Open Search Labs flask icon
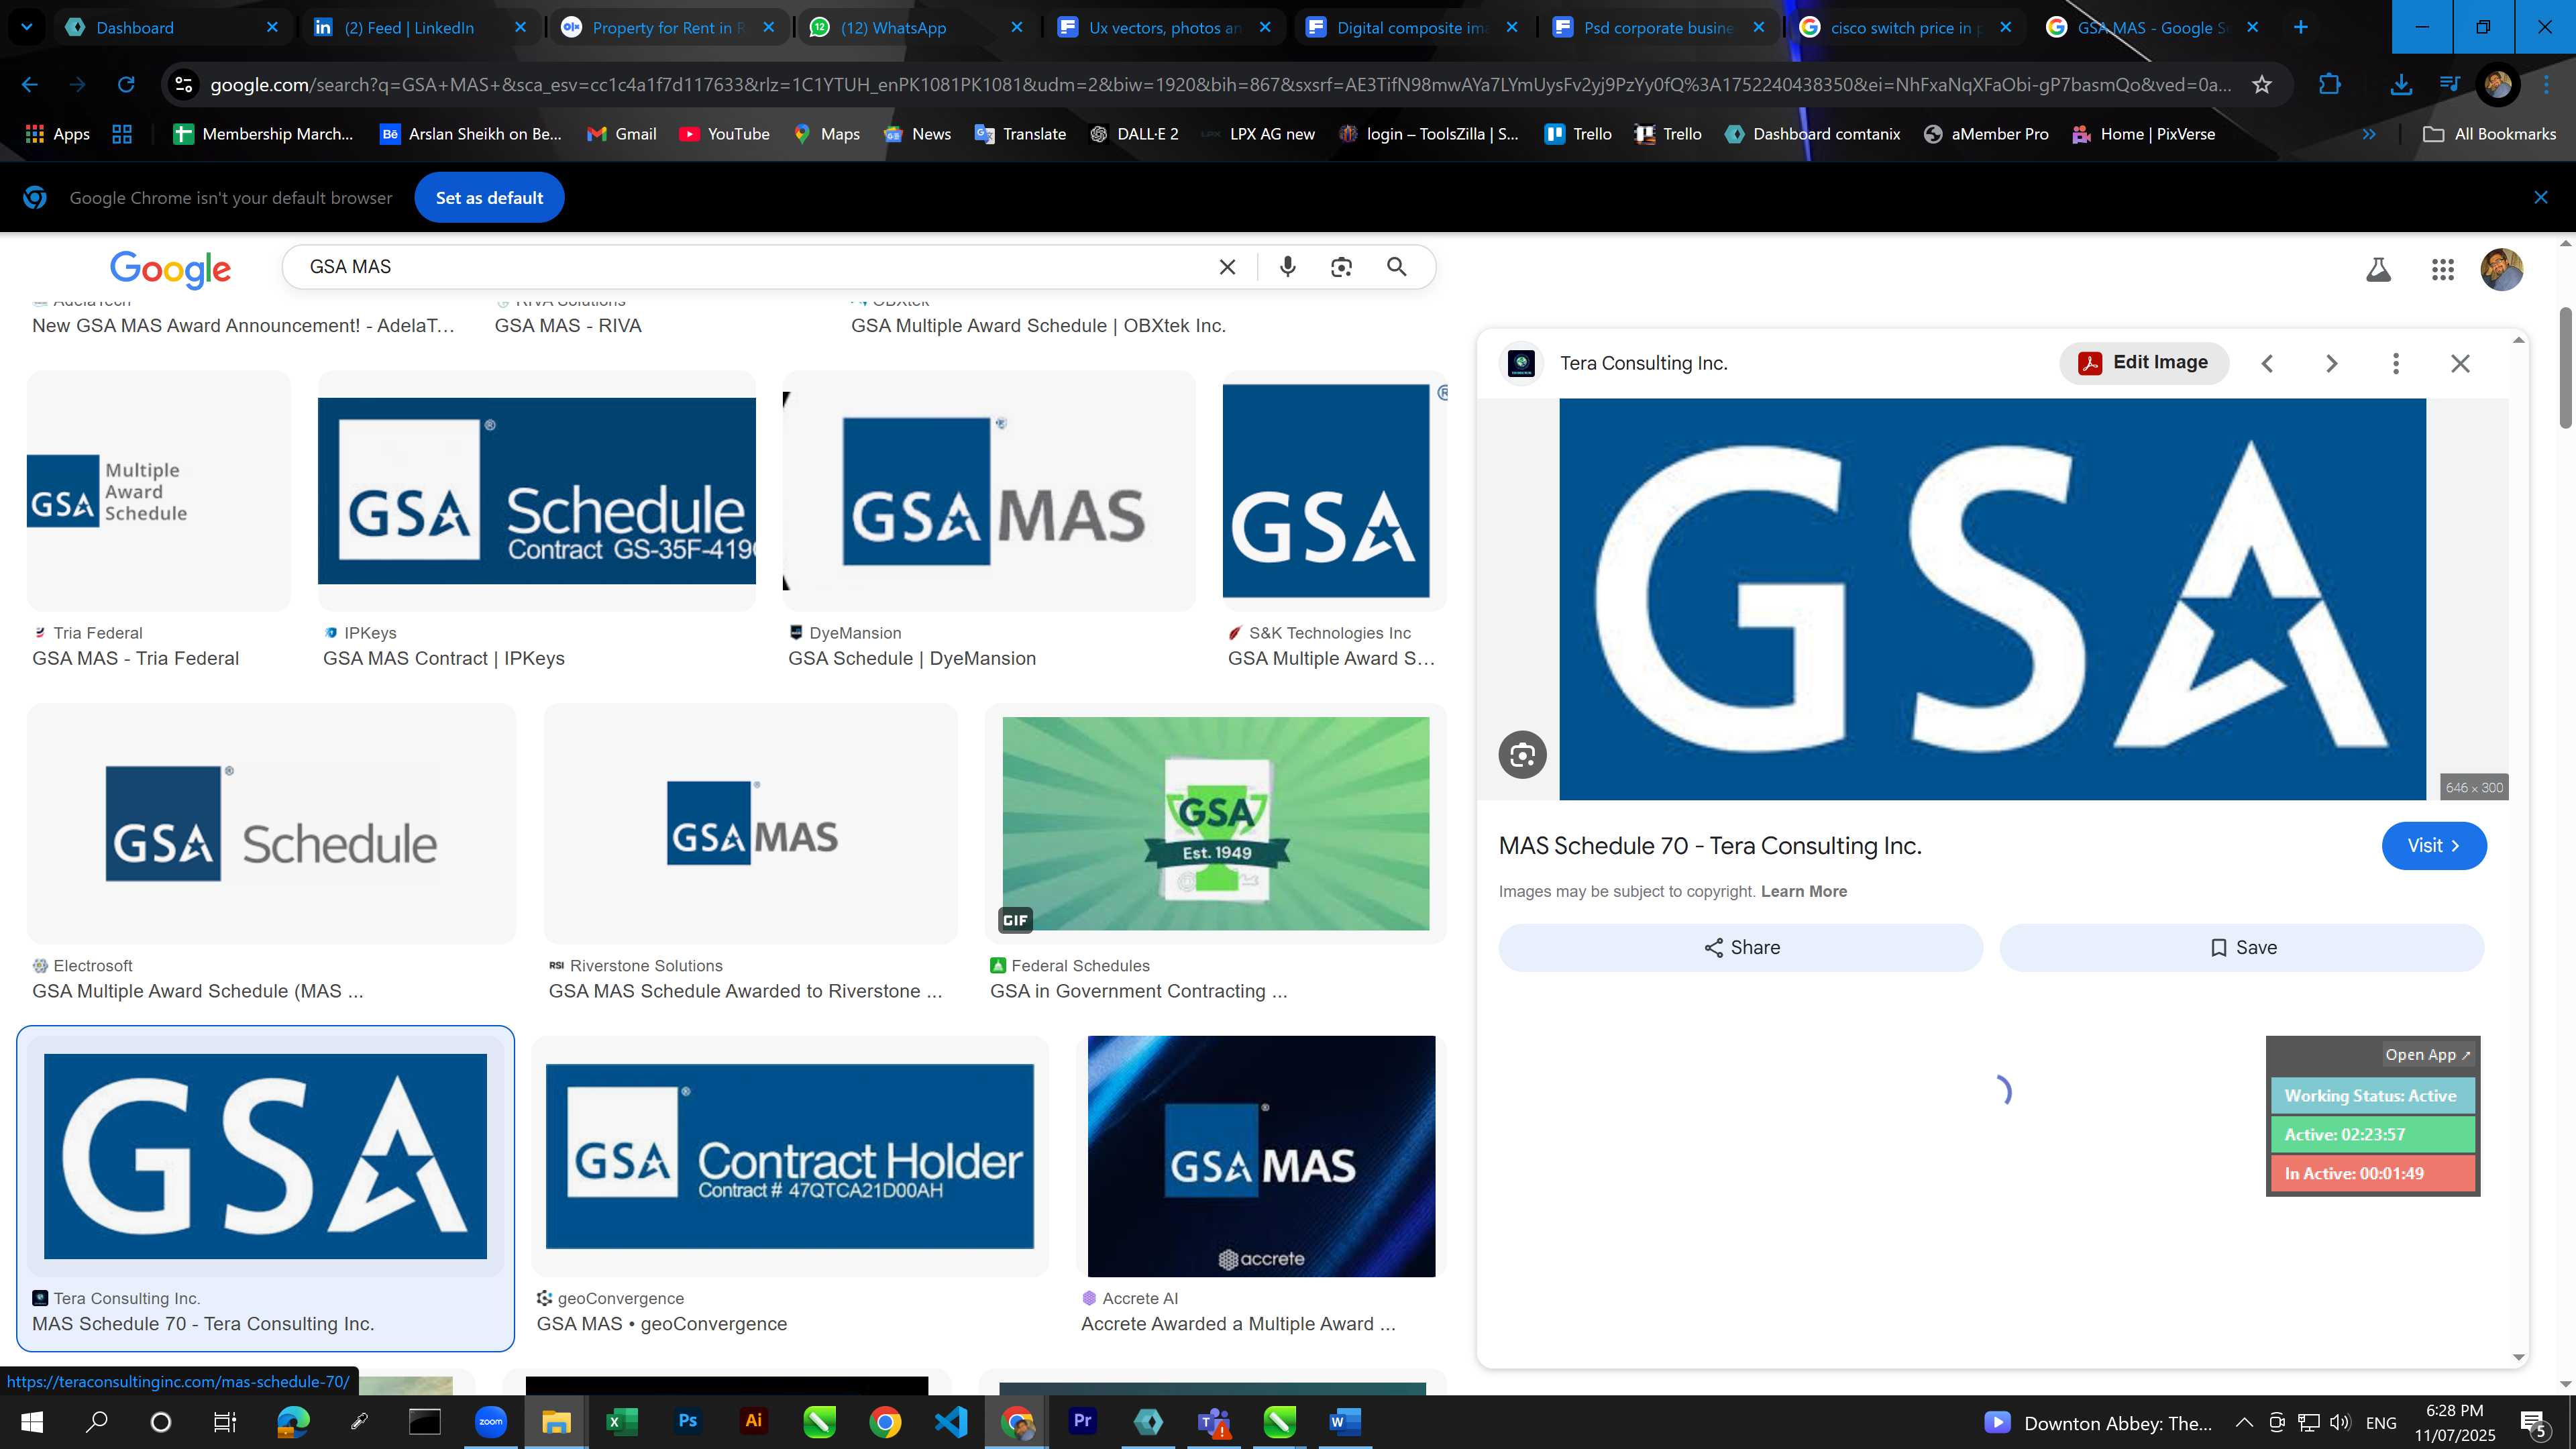This screenshot has width=2576, height=1449. coord(2379,270)
